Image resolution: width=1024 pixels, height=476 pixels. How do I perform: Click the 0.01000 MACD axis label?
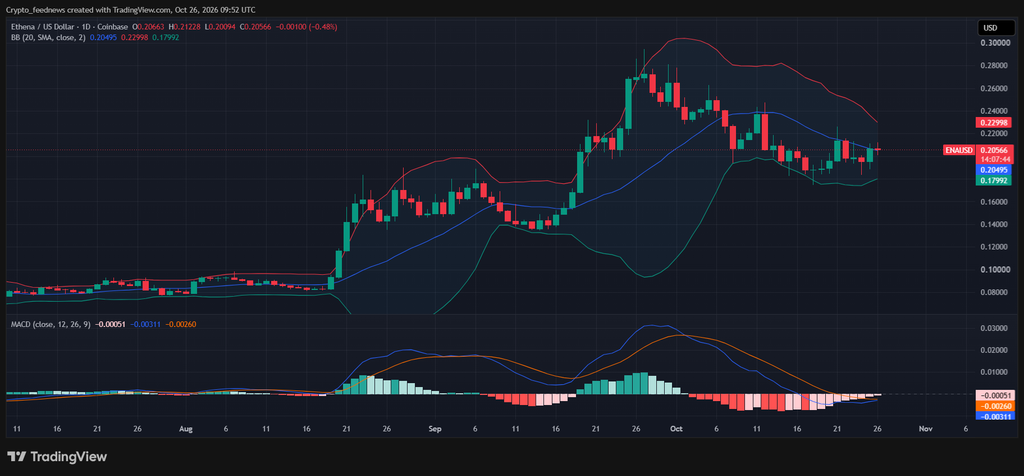[996, 373]
